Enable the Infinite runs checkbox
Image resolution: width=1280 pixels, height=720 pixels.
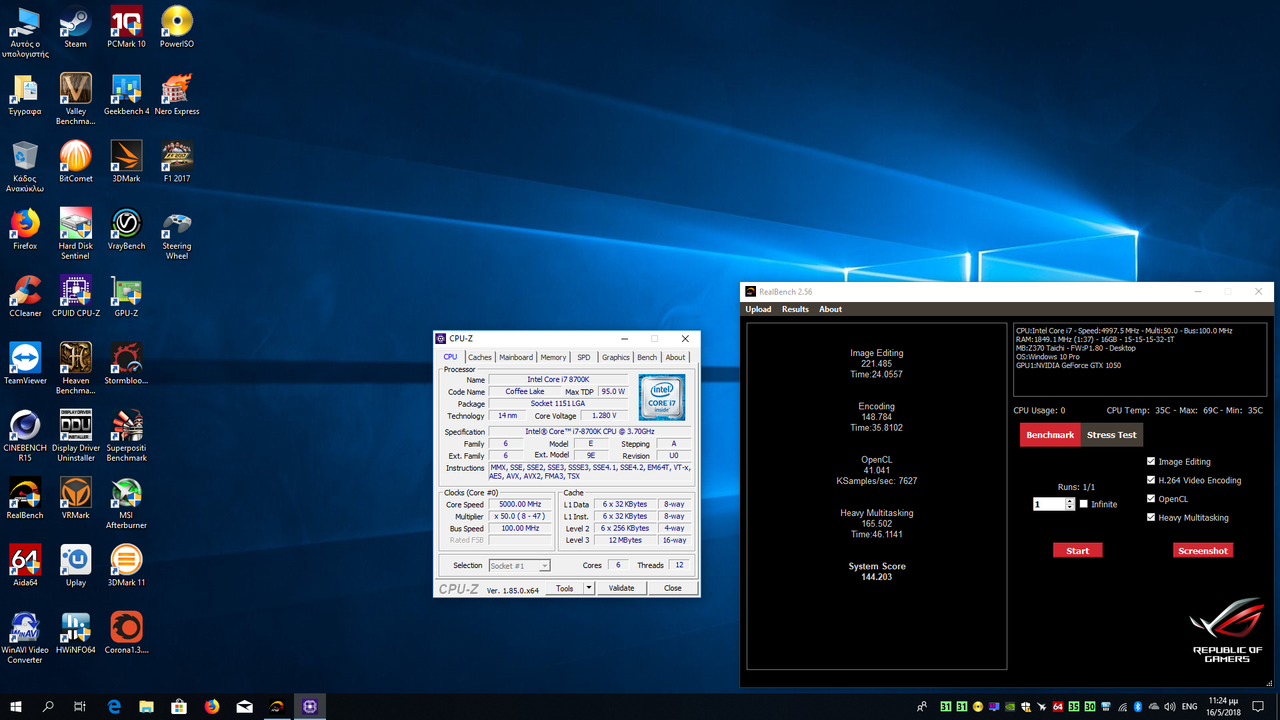coord(1084,504)
